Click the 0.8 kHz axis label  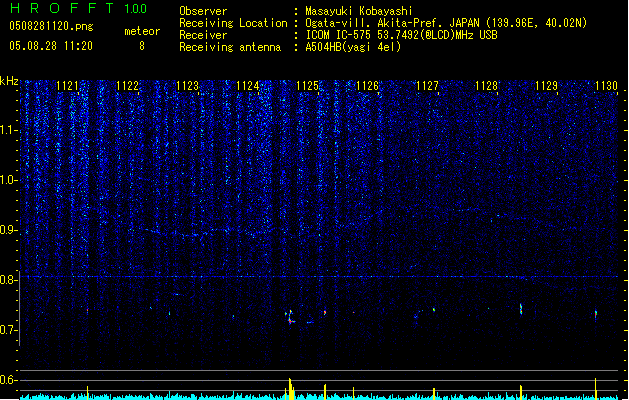[8, 280]
